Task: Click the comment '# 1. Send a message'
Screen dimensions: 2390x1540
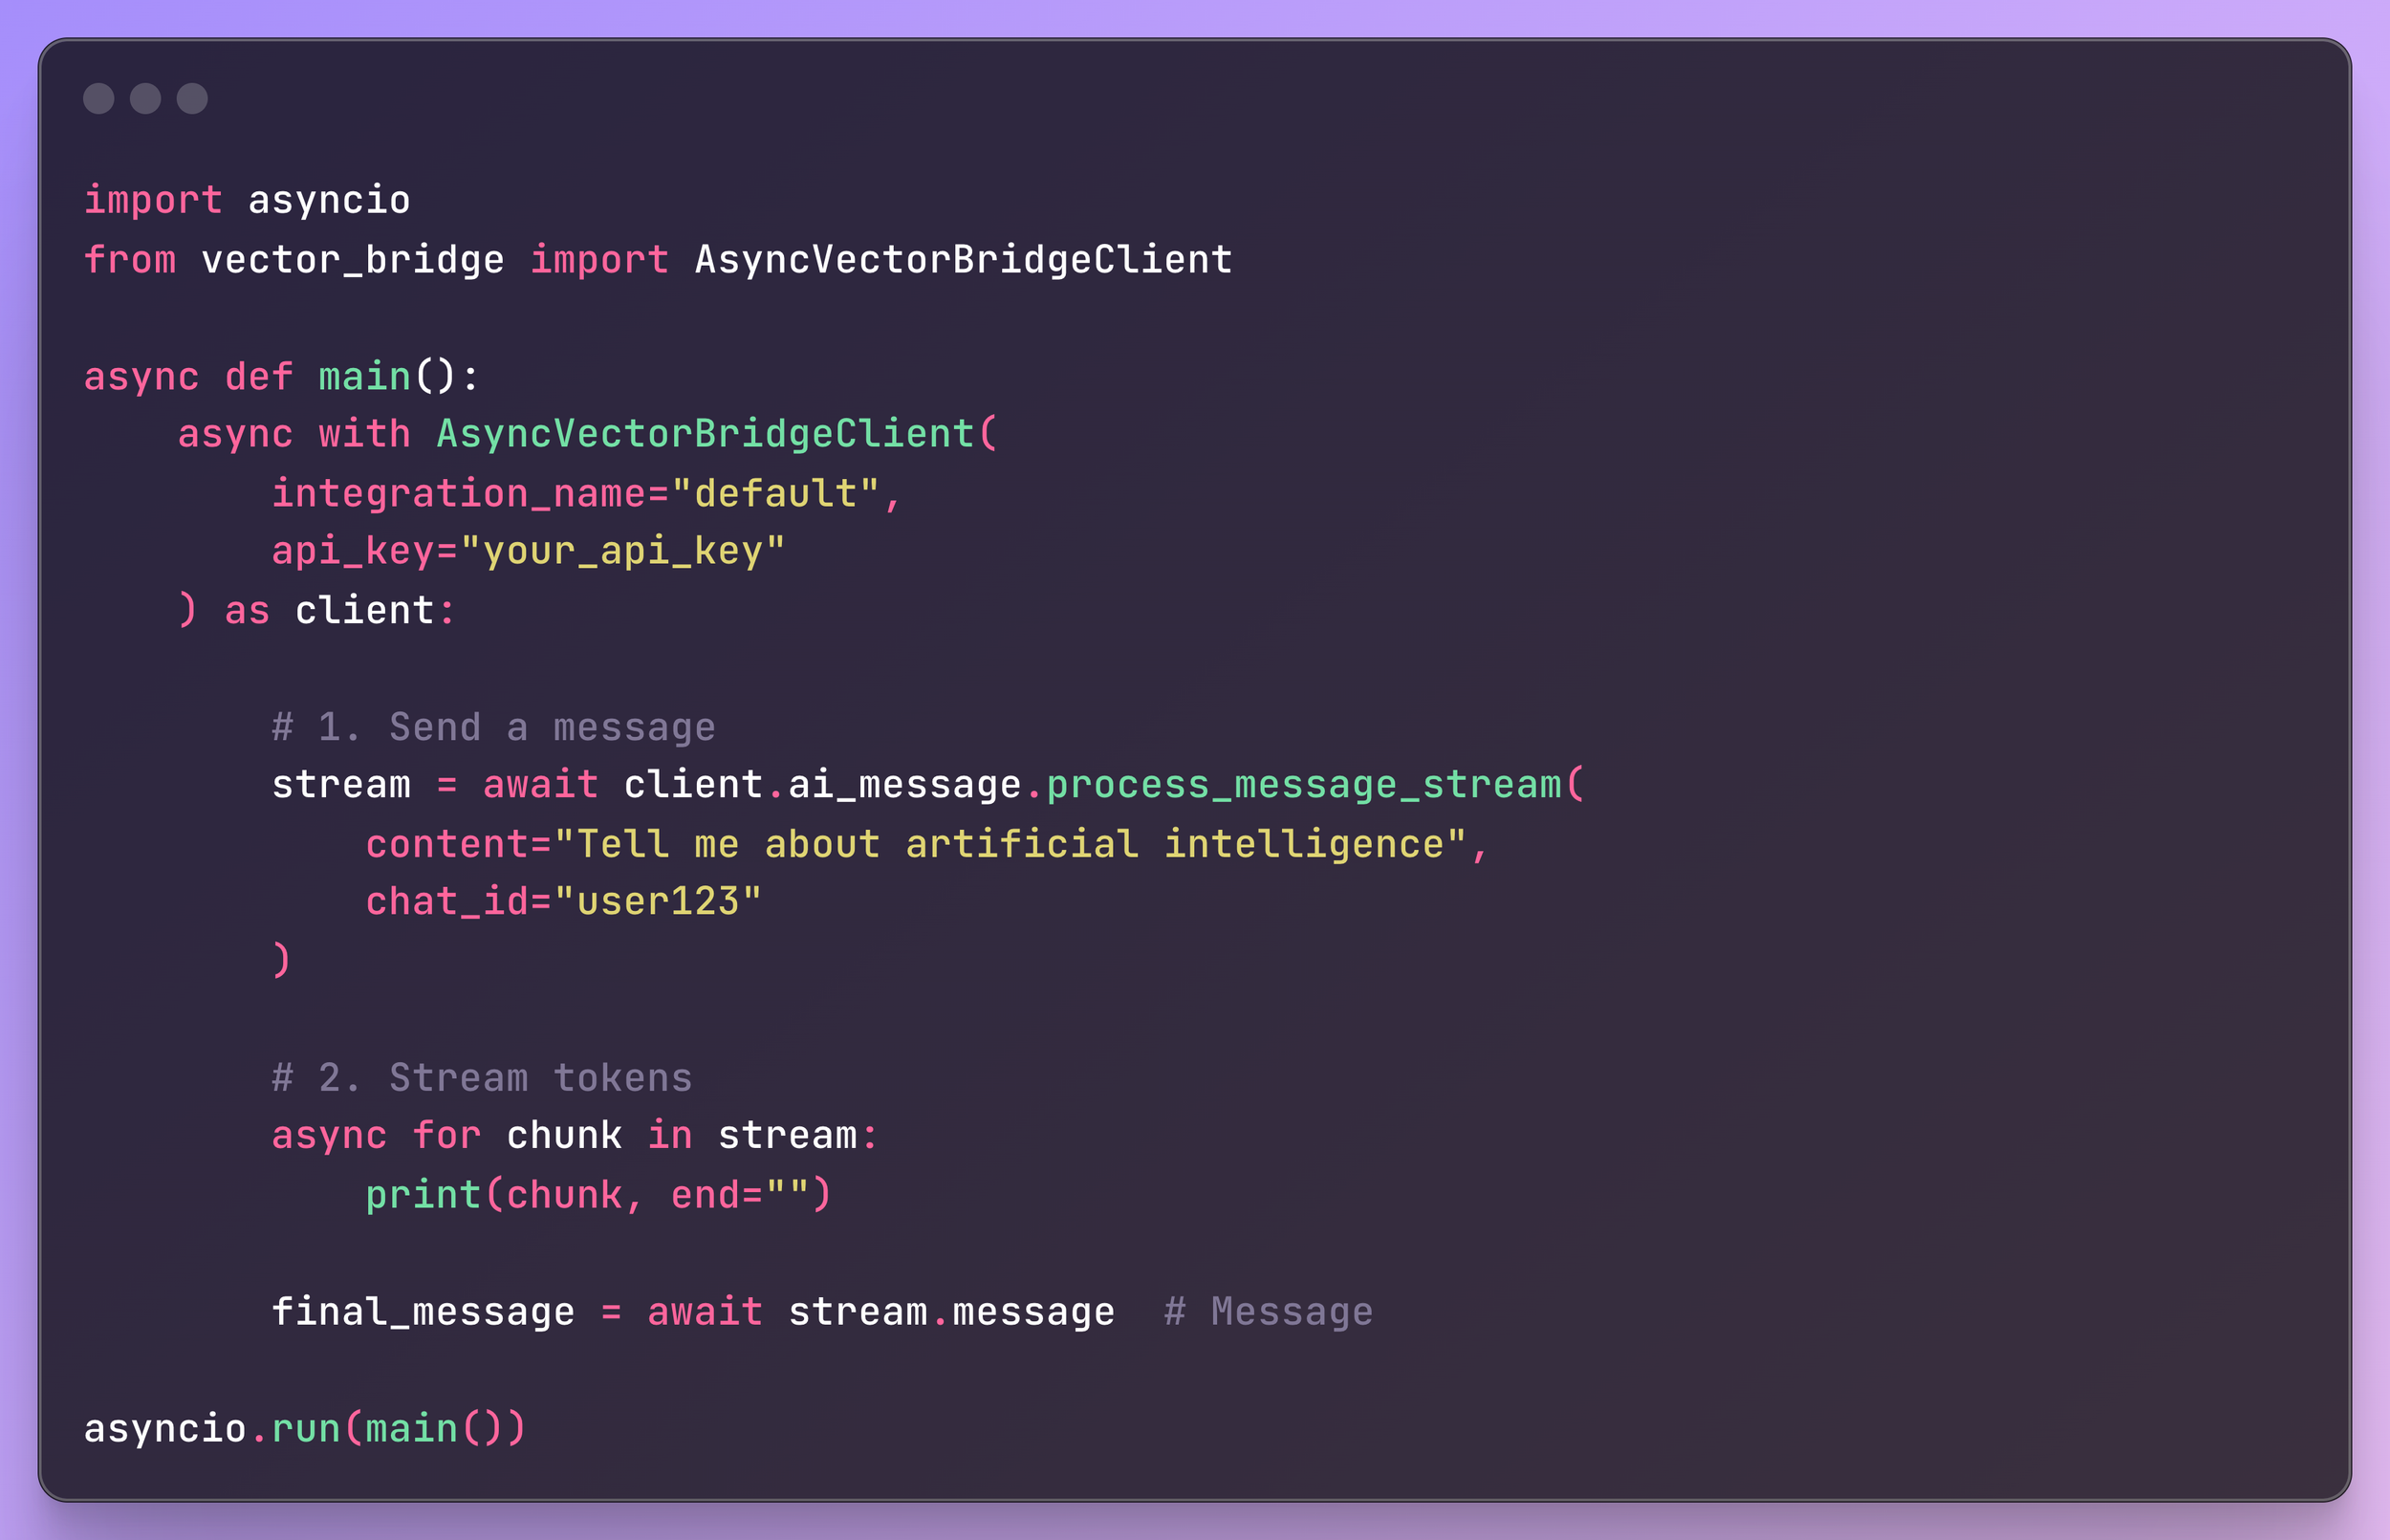Action: click(x=494, y=727)
